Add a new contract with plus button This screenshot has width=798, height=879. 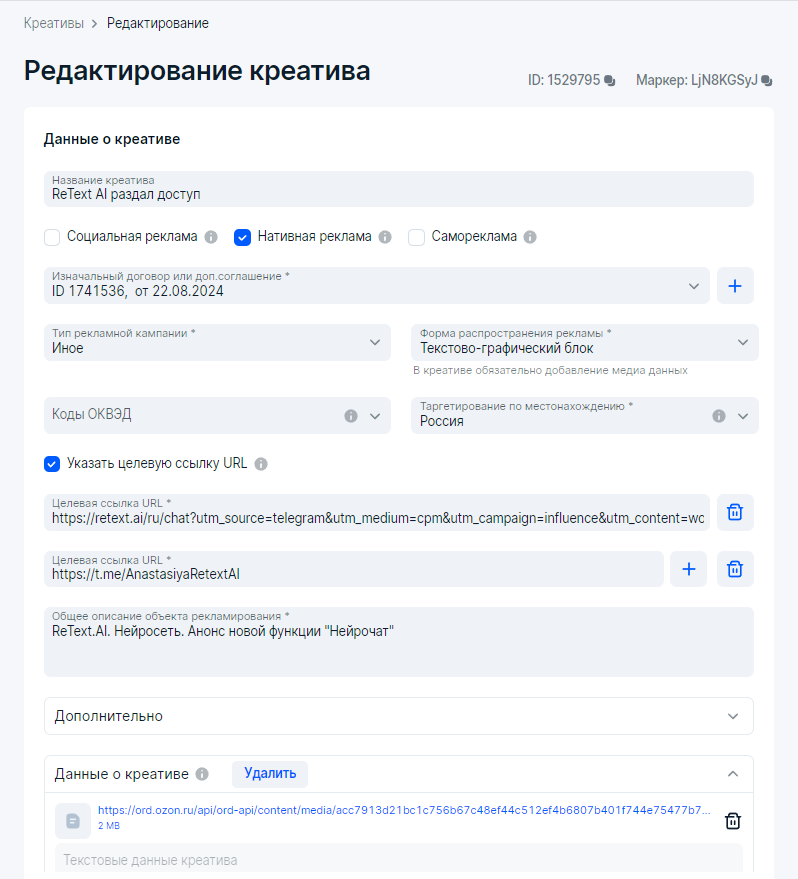pyautogui.click(x=735, y=286)
